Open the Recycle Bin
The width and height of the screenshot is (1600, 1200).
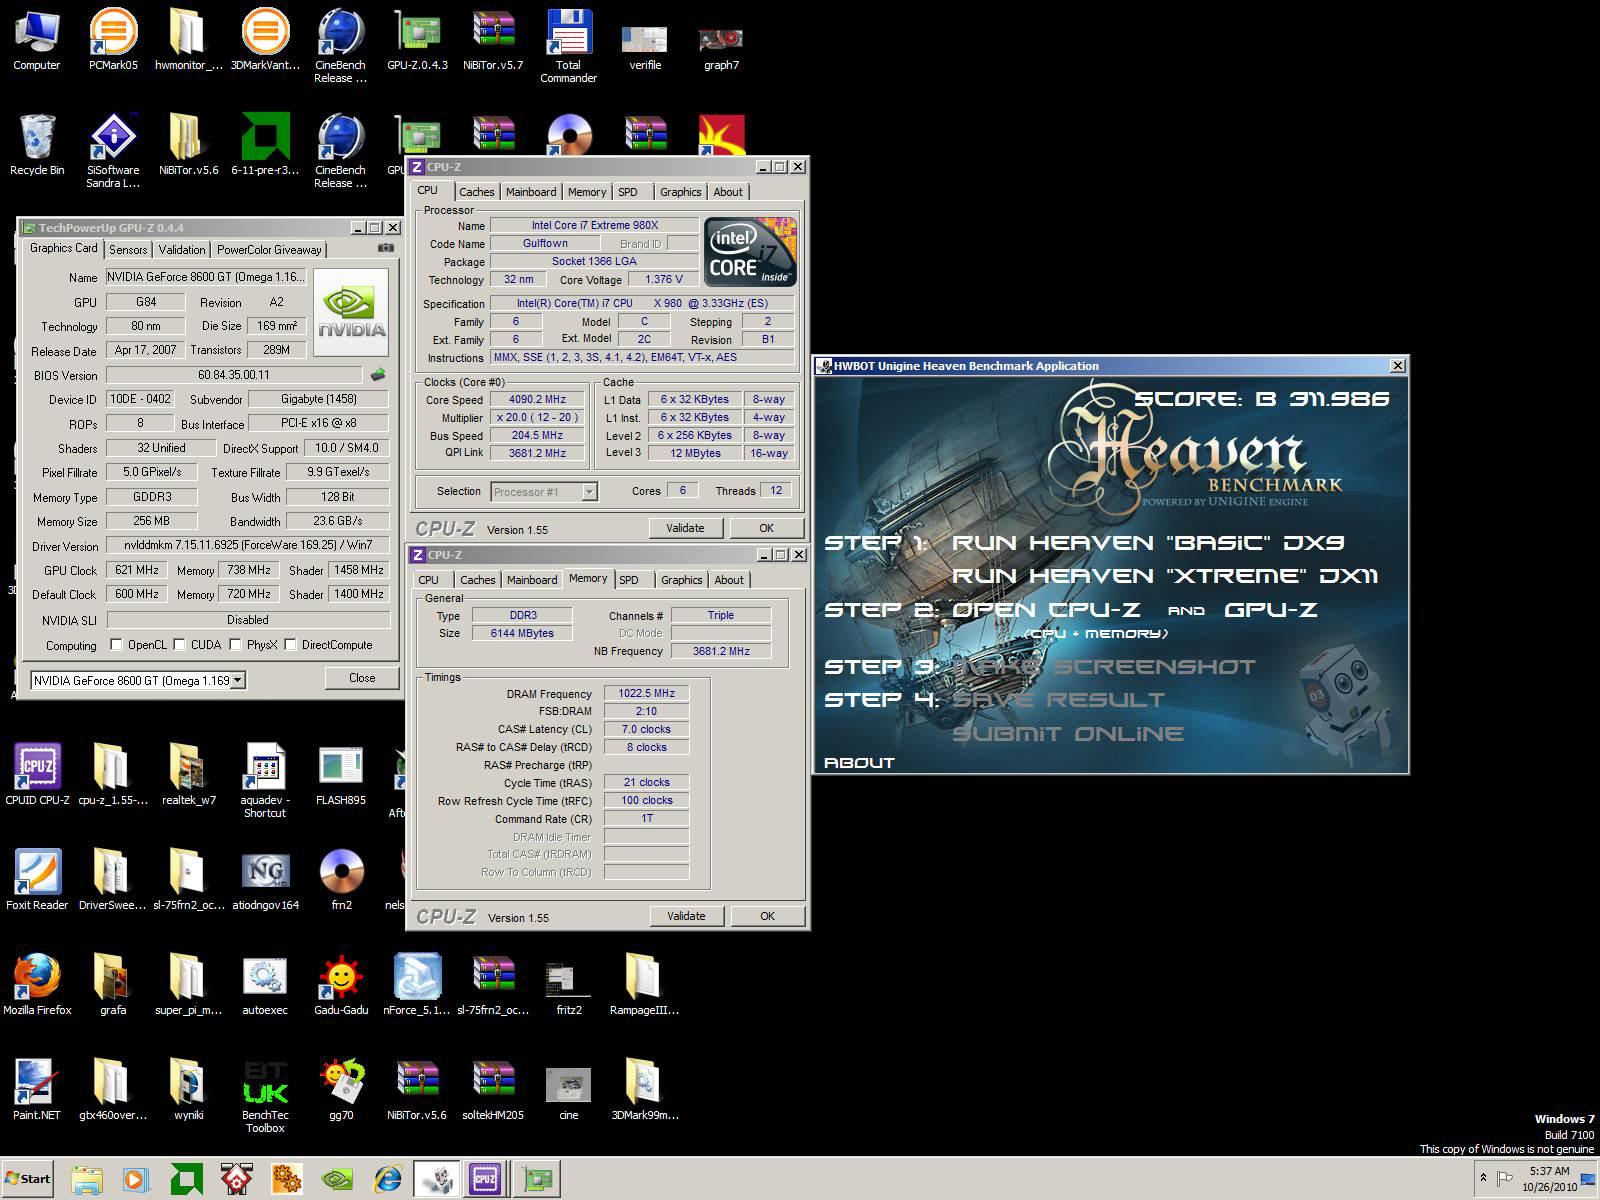[37, 145]
